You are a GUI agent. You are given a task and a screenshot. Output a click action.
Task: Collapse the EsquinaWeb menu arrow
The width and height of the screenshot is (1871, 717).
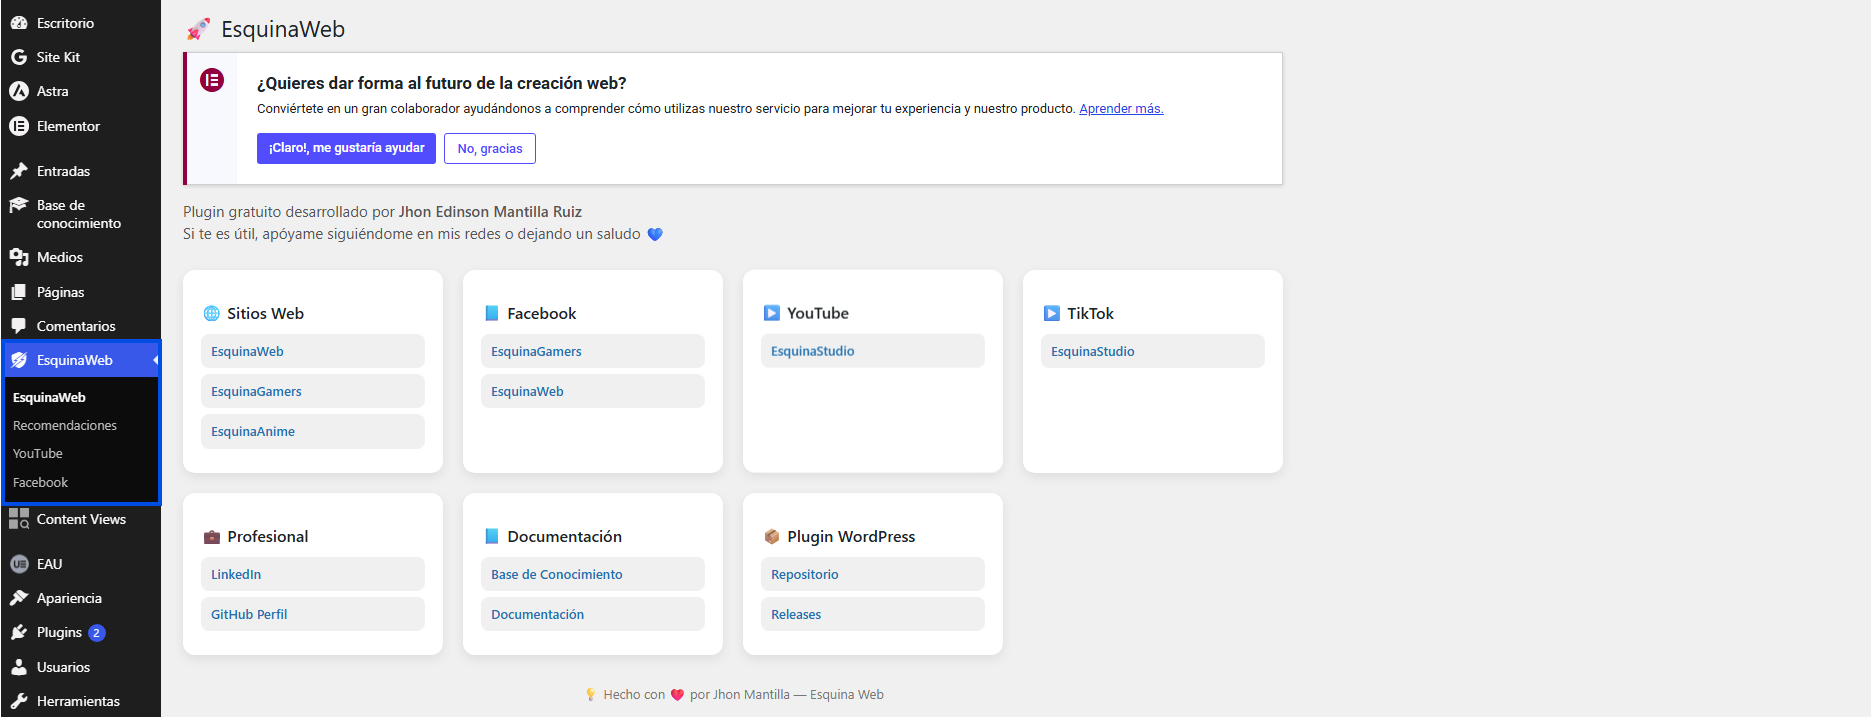(155, 360)
